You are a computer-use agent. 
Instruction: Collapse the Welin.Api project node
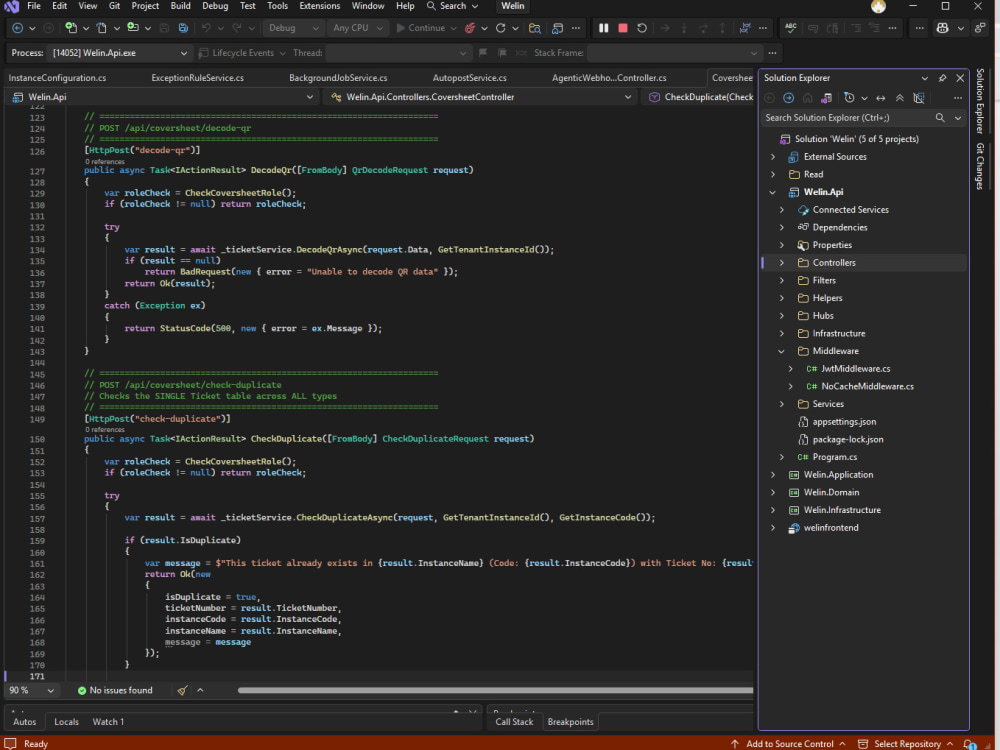coord(773,192)
